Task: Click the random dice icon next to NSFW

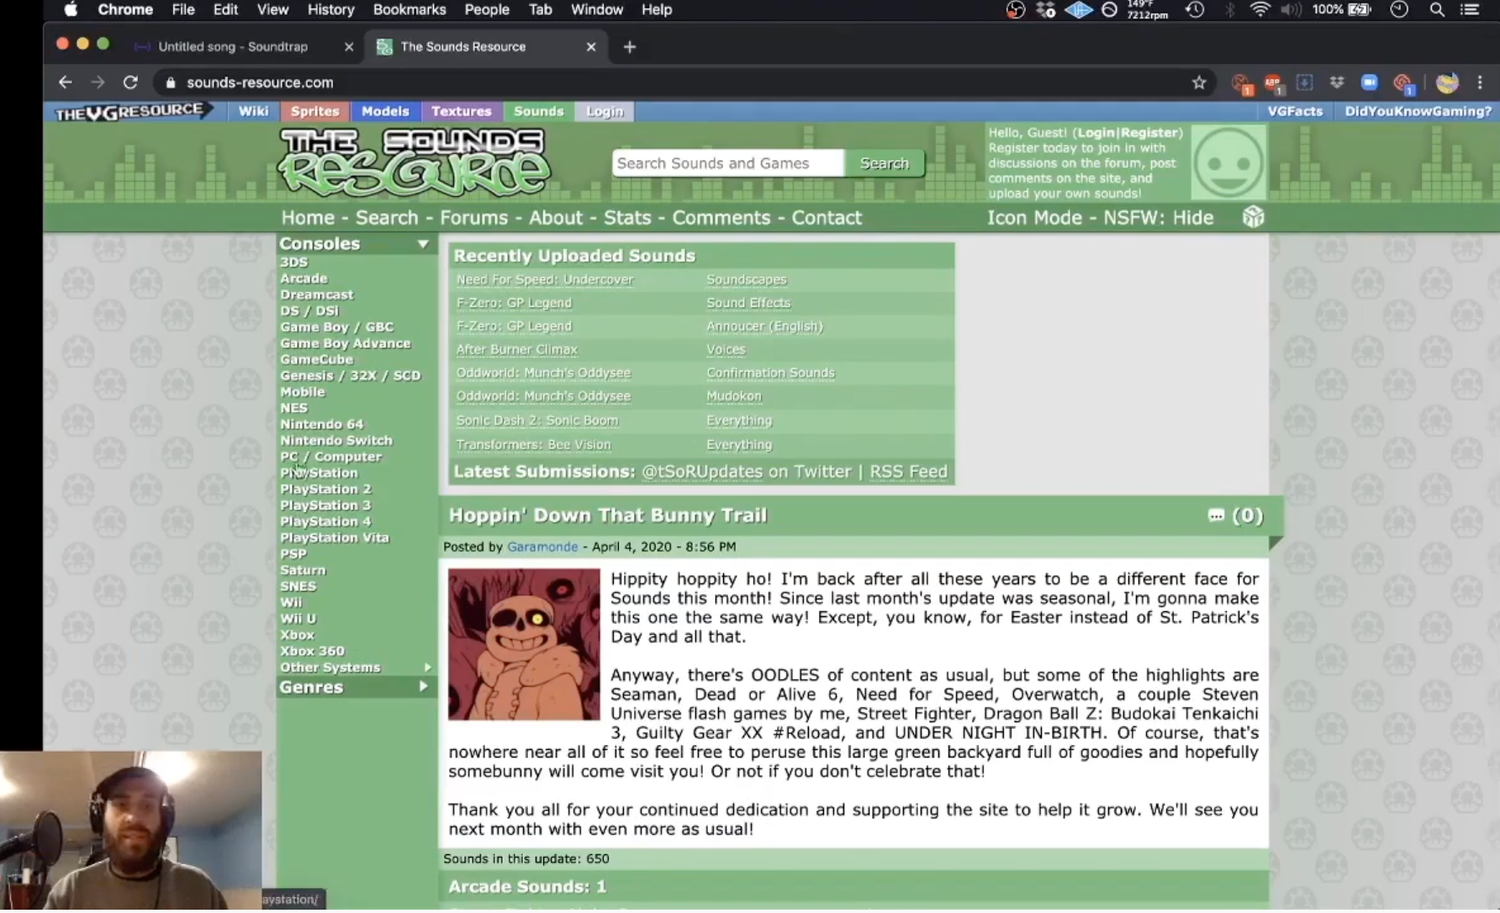Action: (1253, 217)
